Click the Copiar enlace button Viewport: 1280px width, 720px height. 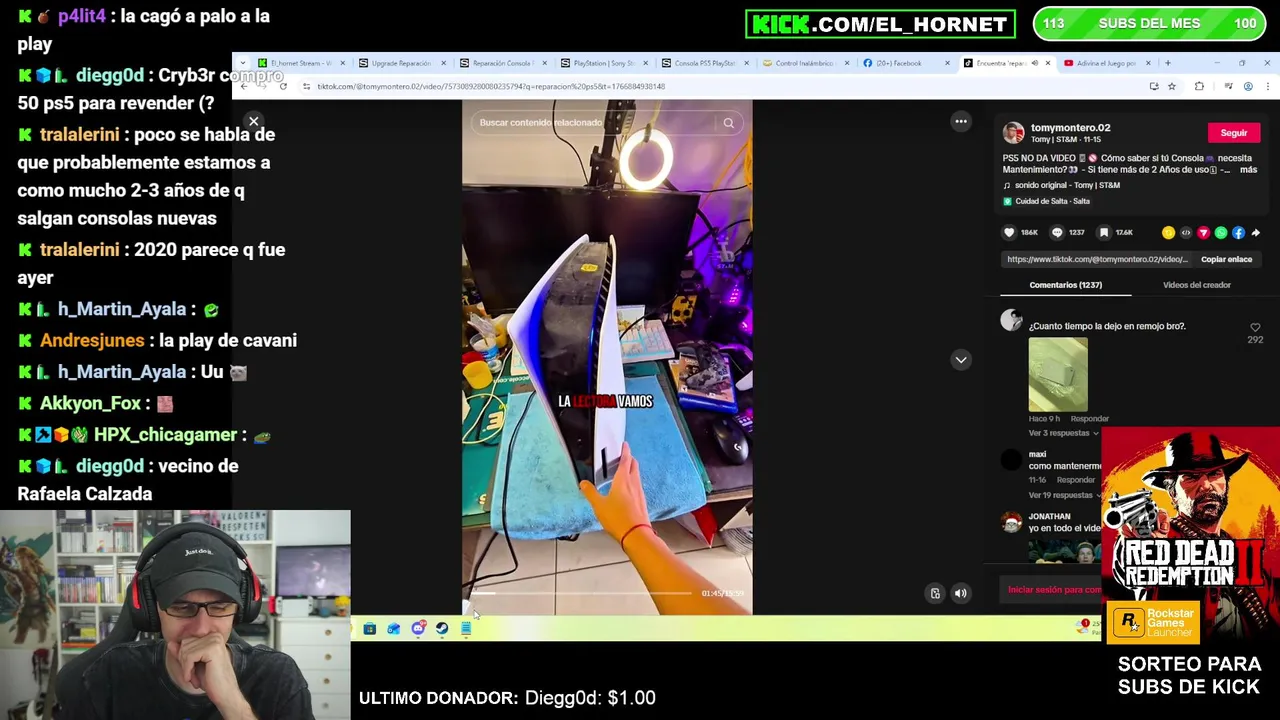coord(1226,260)
